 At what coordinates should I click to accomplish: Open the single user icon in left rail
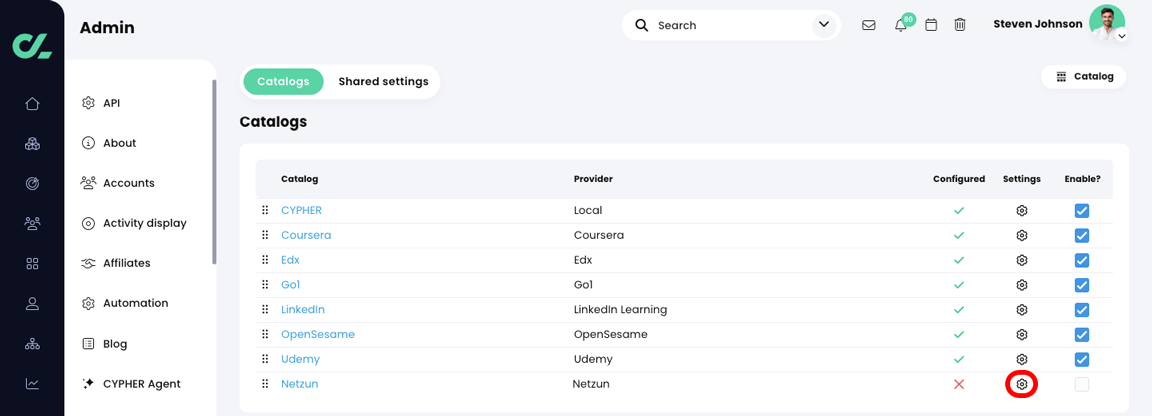(x=32, y=303)
